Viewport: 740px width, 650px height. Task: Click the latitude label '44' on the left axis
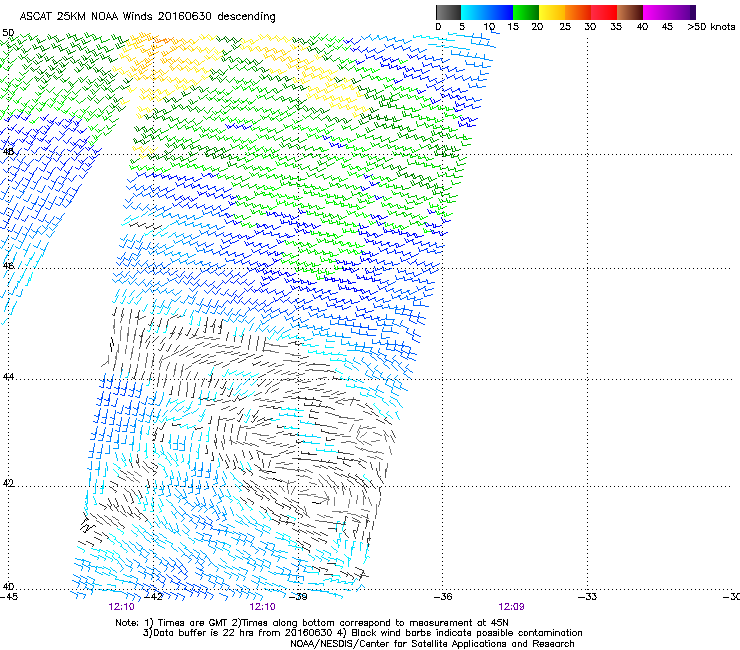pos(8,377)
